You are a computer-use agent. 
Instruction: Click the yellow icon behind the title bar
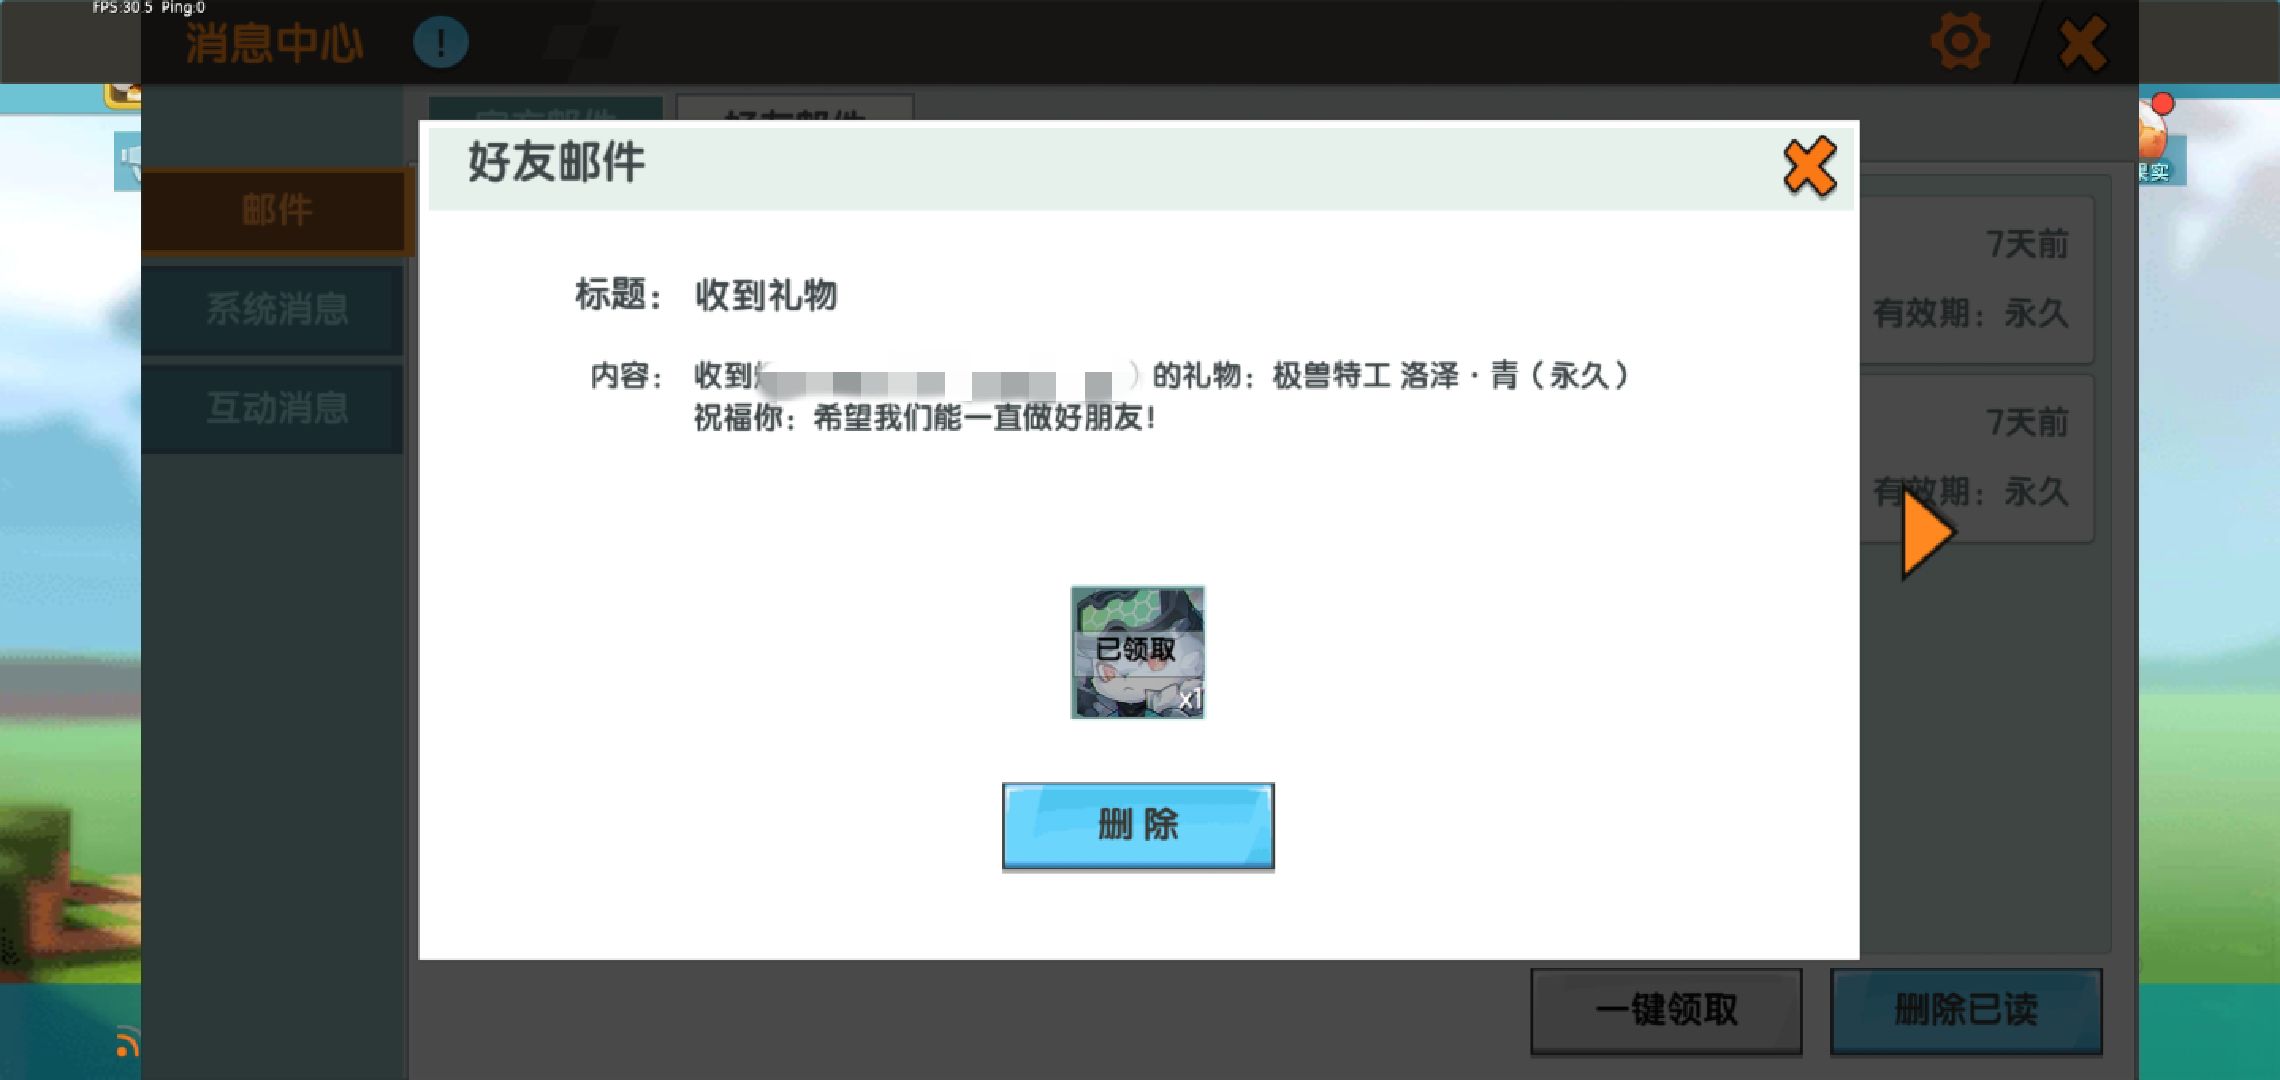tap(122, 94)
